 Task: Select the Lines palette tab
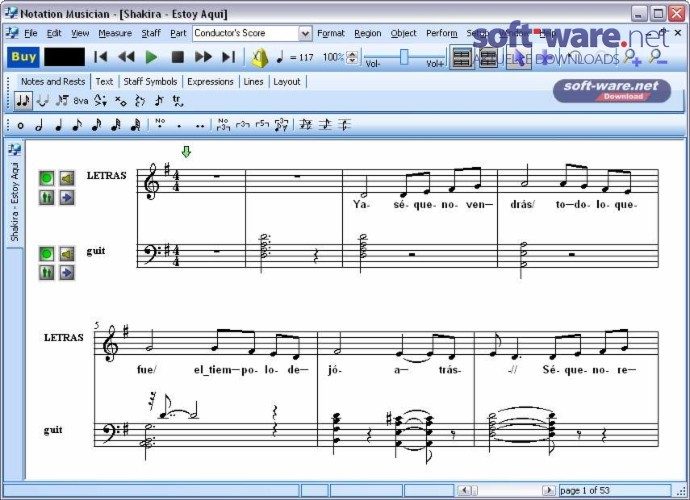(253, 81)
